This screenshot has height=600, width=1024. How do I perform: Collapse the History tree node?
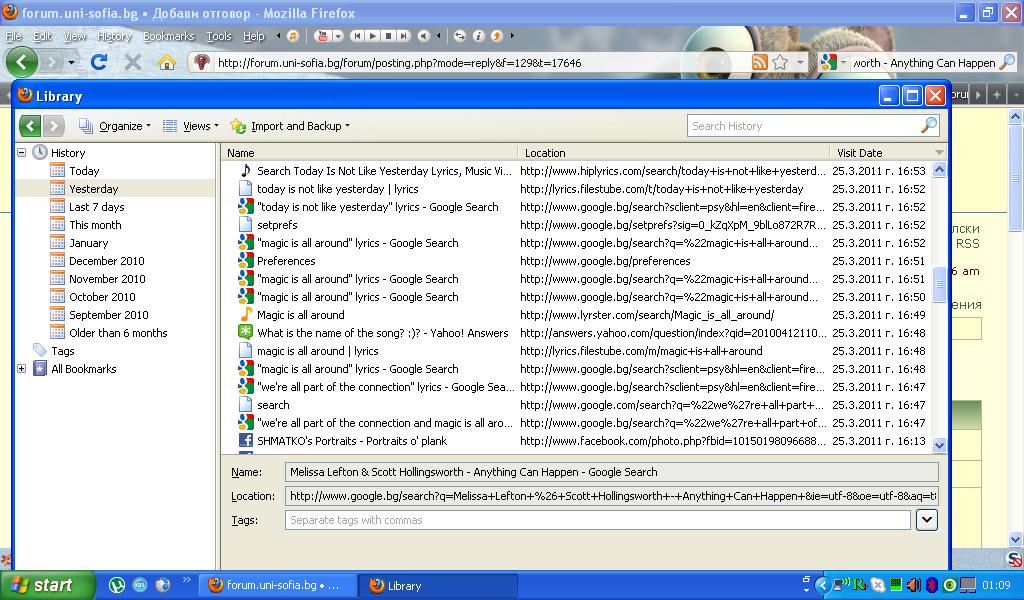21,153
